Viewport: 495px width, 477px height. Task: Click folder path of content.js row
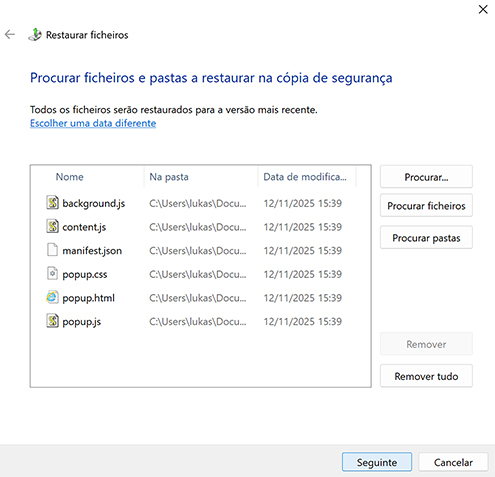(x=198, y=227)
